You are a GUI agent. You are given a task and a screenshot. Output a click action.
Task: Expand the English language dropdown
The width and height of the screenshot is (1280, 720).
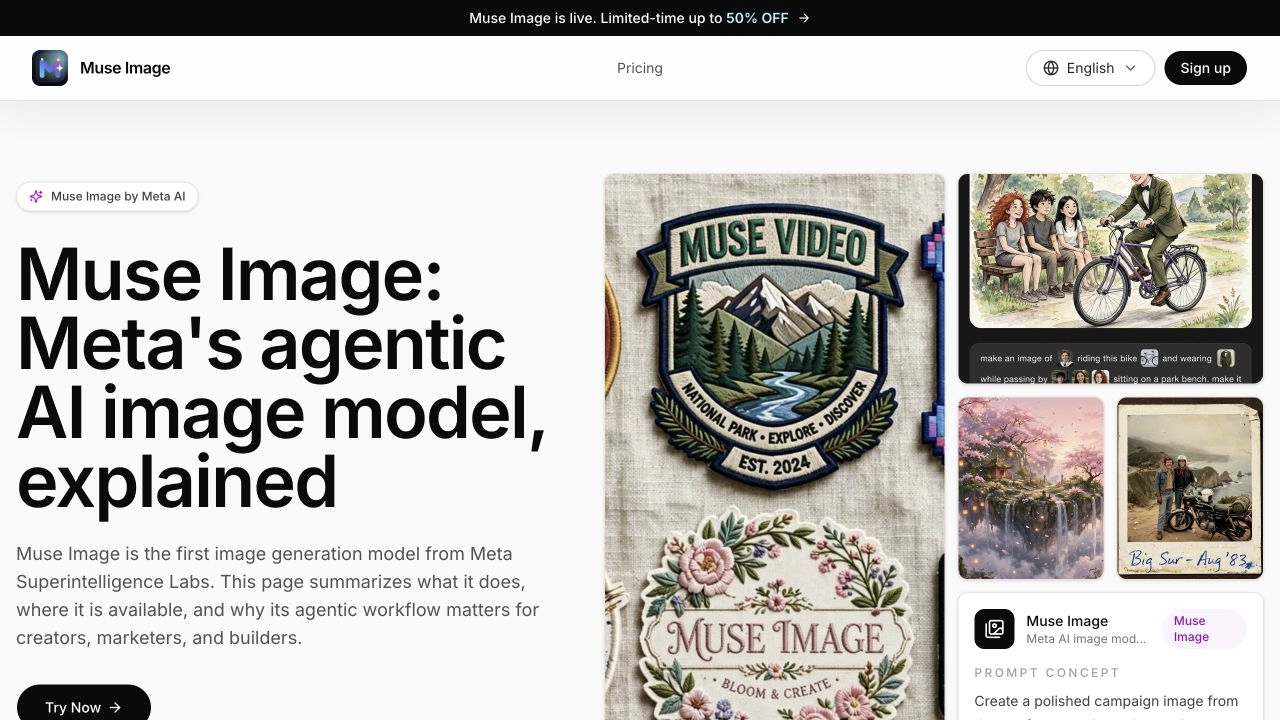[x=1090, y=68]
